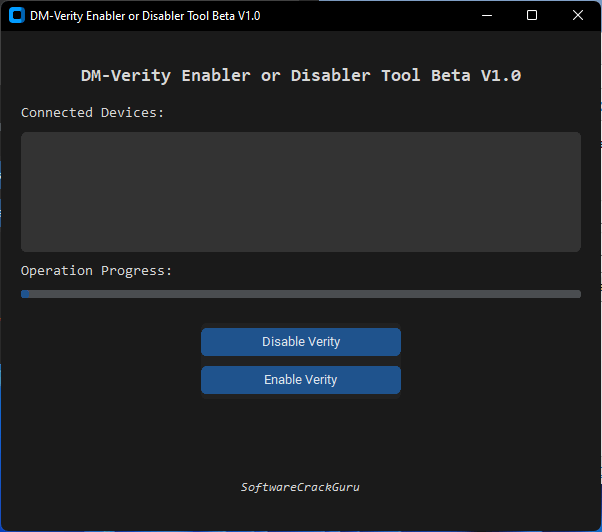Image resolution: width=602 pixels, height=532 pixels.
Task: Click the app icon in the title bar
Action: click(17, 15)
